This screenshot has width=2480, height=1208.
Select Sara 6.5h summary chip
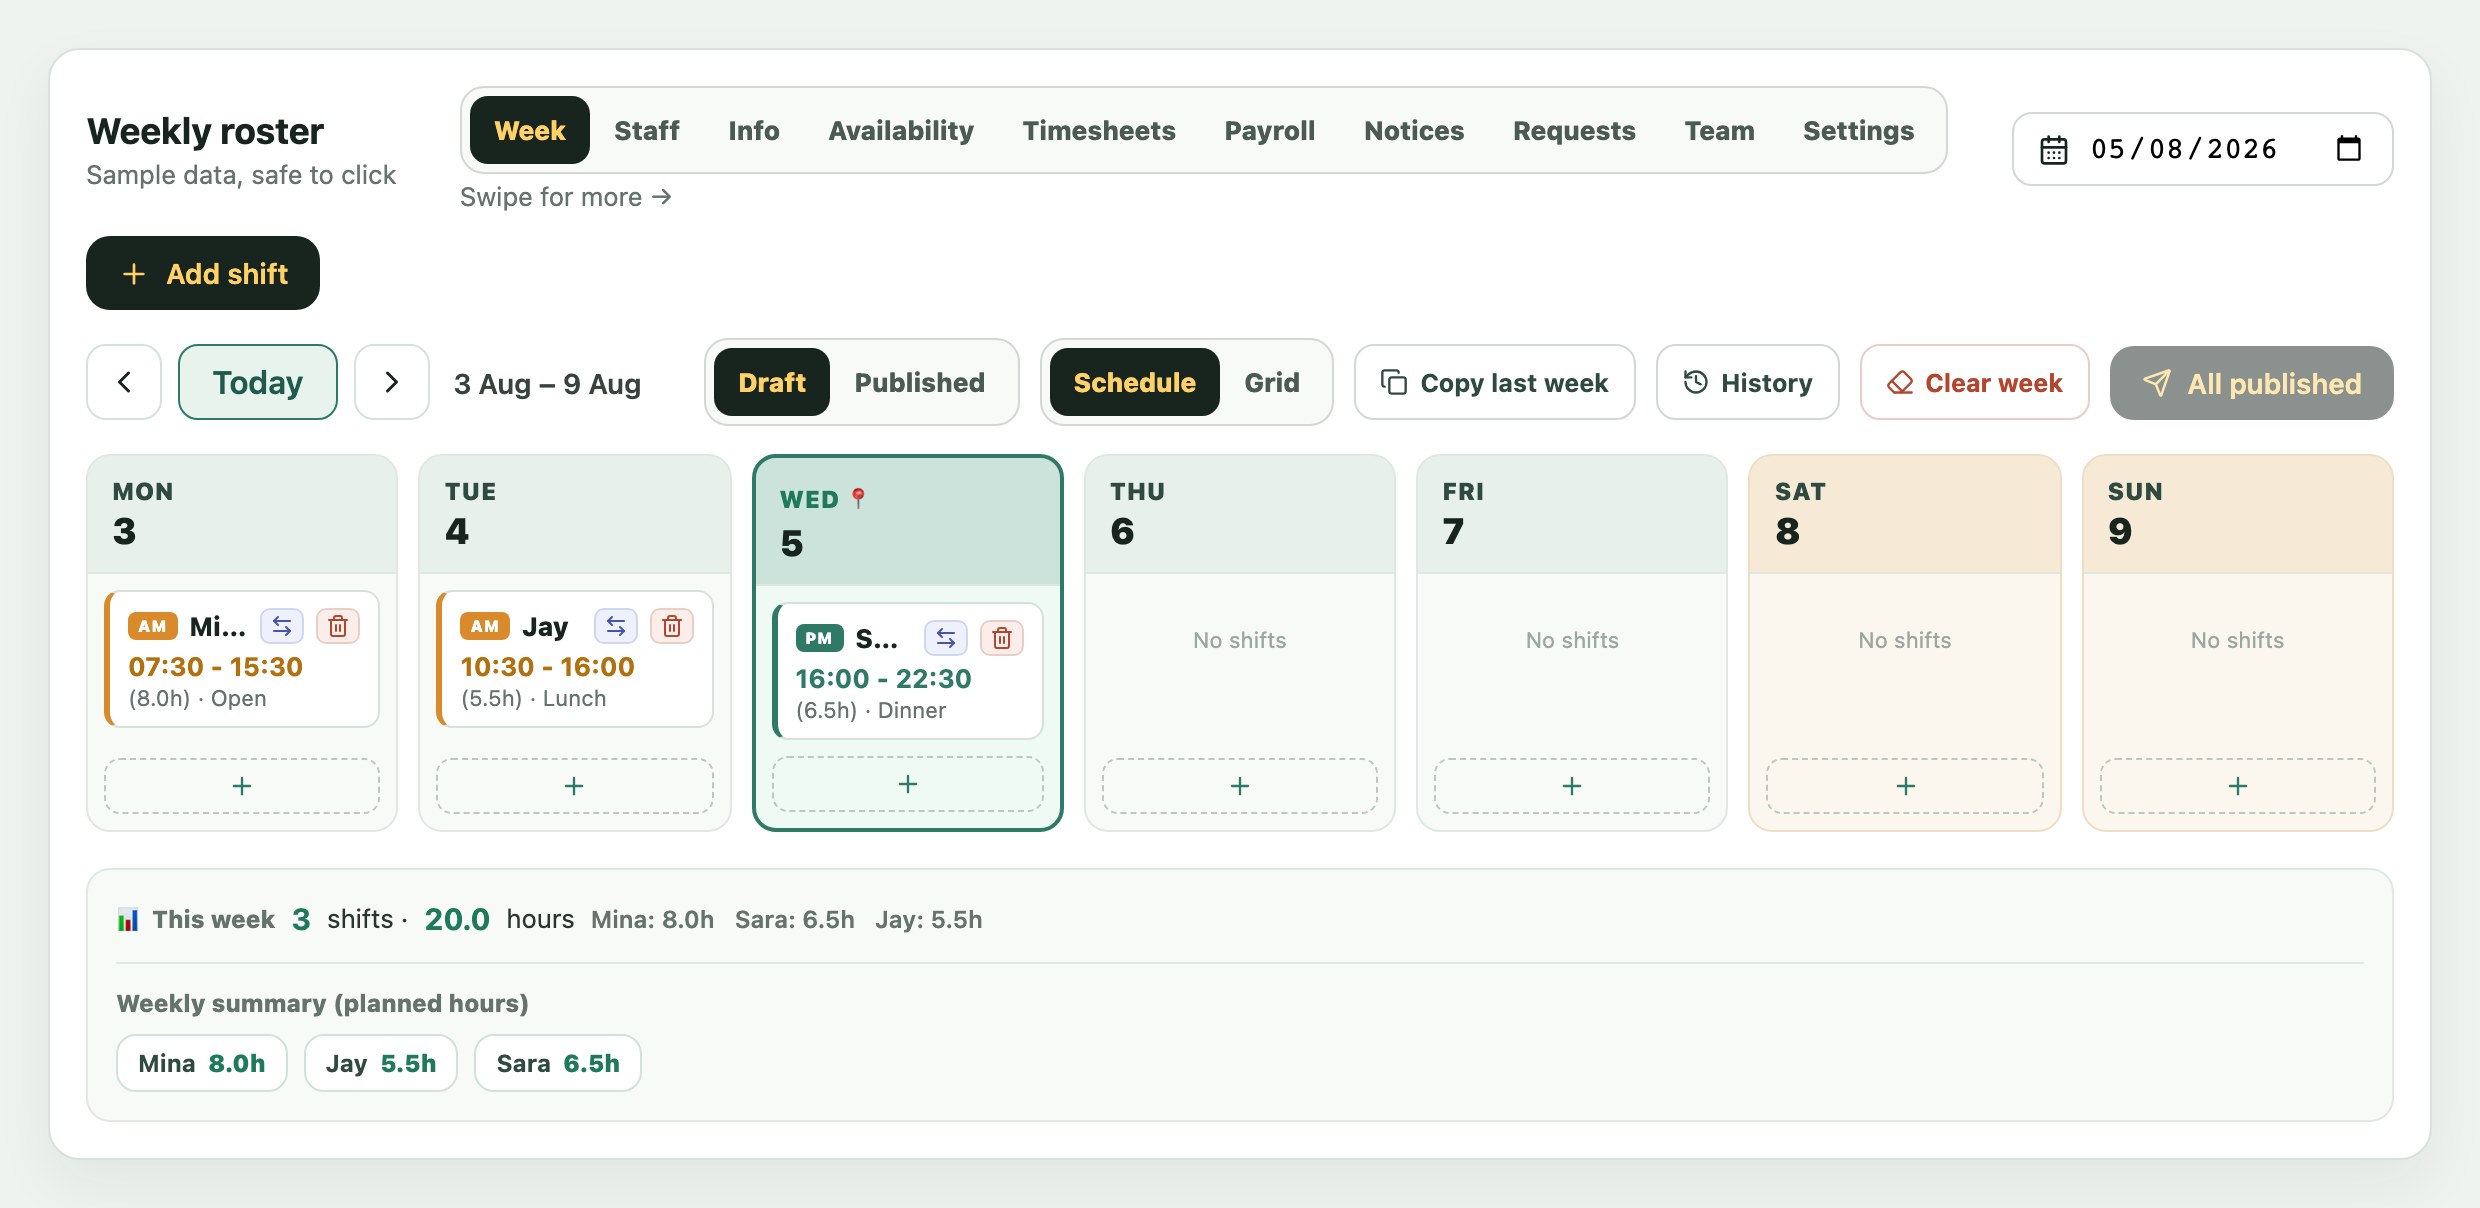[x=558, y=1063]
